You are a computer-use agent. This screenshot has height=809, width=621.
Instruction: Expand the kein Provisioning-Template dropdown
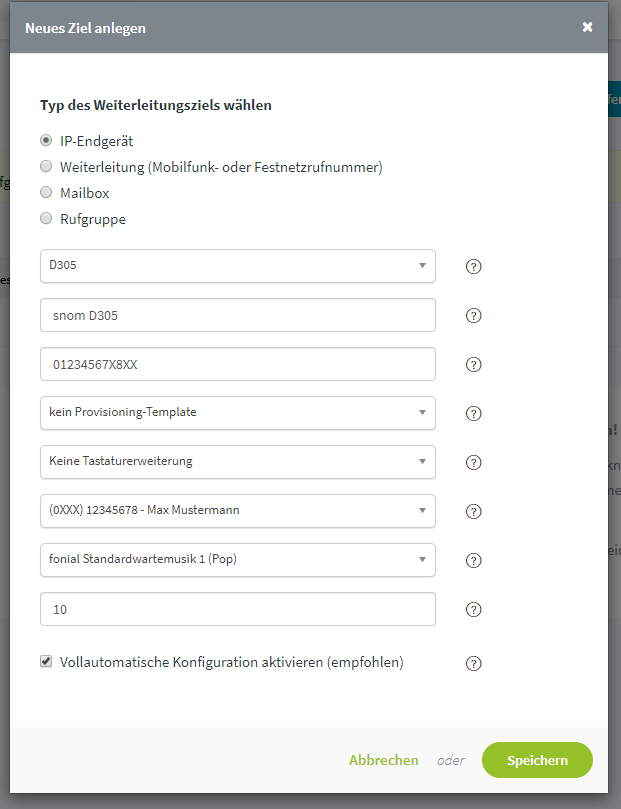(x=240, y=413)
